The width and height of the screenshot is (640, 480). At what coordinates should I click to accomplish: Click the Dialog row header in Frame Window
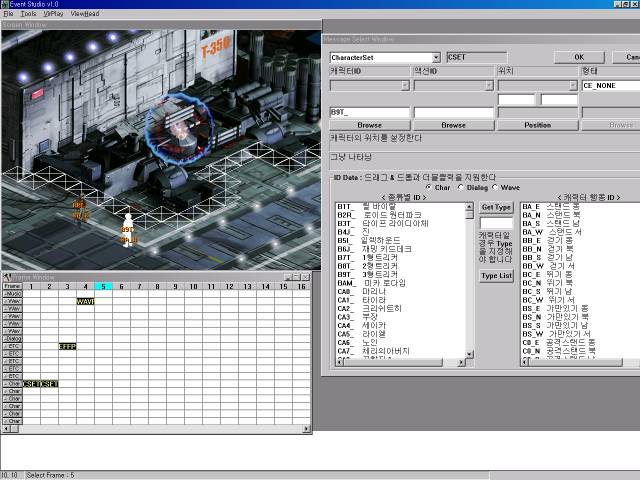click(x=12, y=339)
